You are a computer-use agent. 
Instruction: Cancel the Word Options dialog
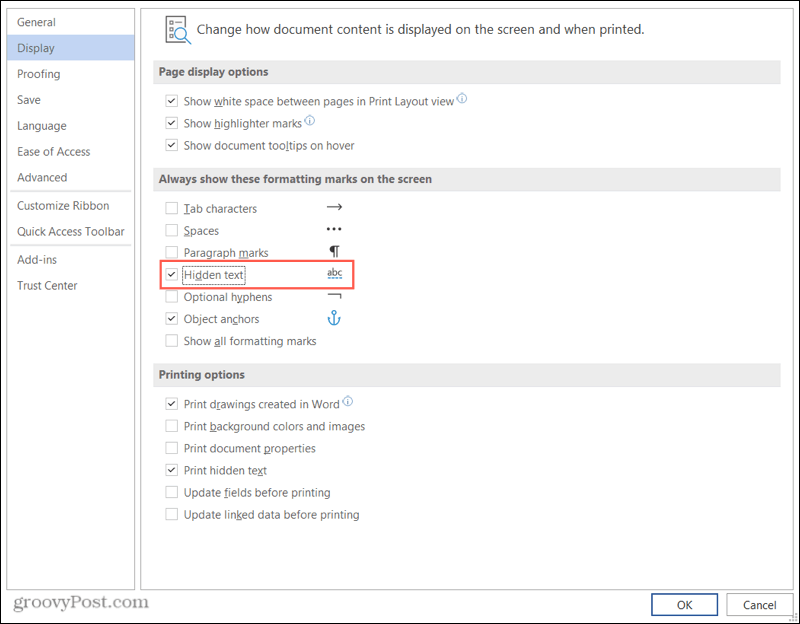tap(759, 605)
